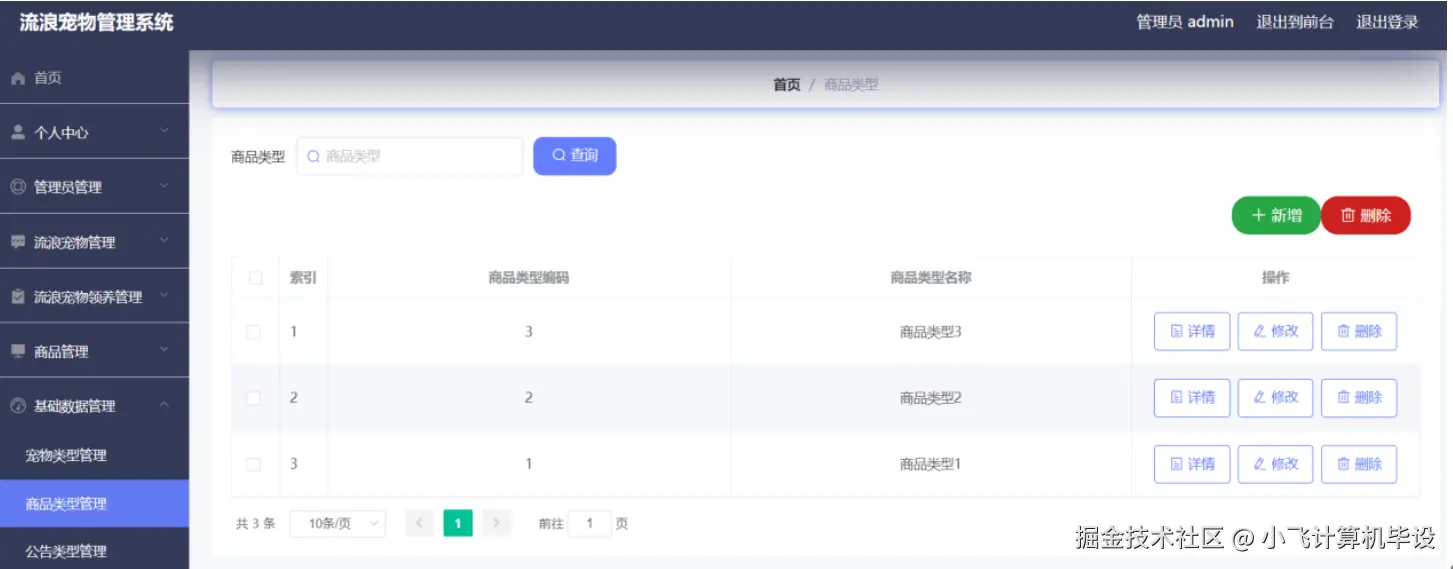Click the pencil icon of 修改 in 商品类型1 row
The height and width of the screenshot is (569, 1453).
(1260, 464)
